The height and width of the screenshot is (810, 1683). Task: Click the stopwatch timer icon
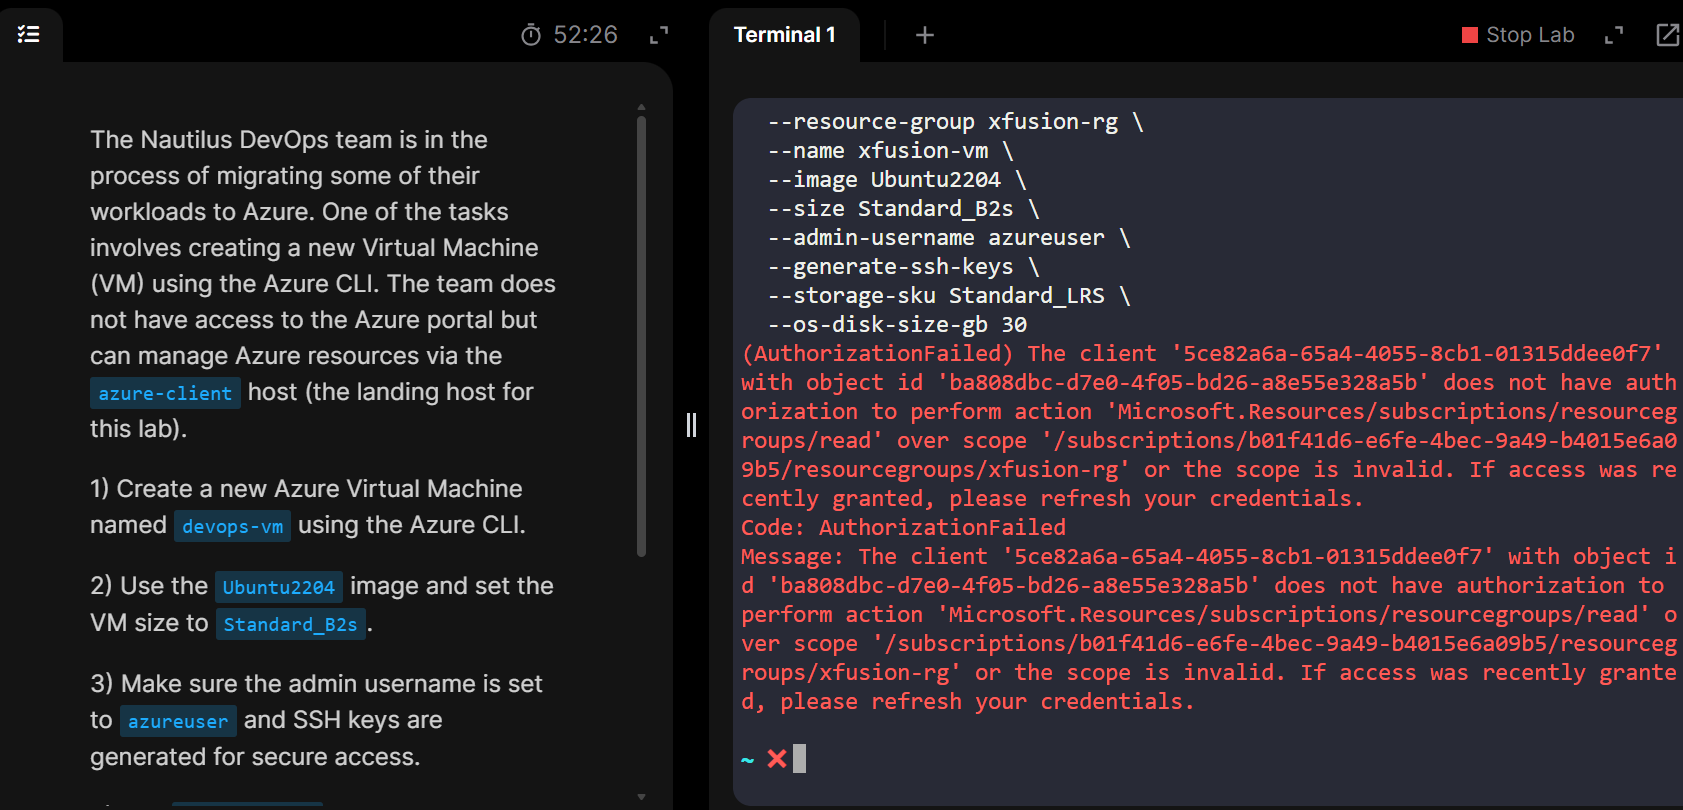(531, 36)
